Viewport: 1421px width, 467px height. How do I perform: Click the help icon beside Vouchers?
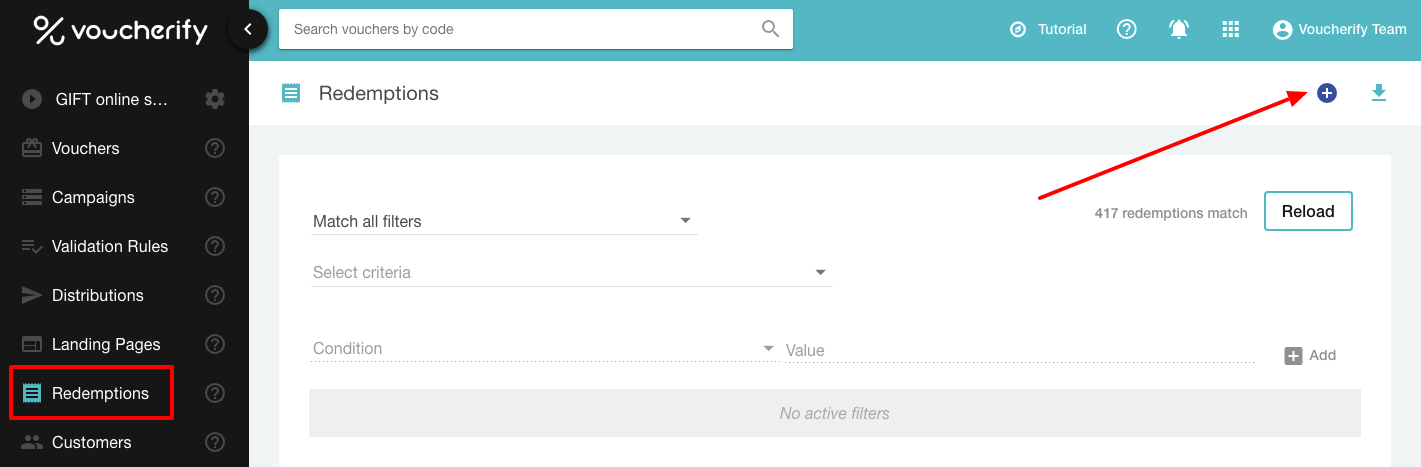[215, 148]
